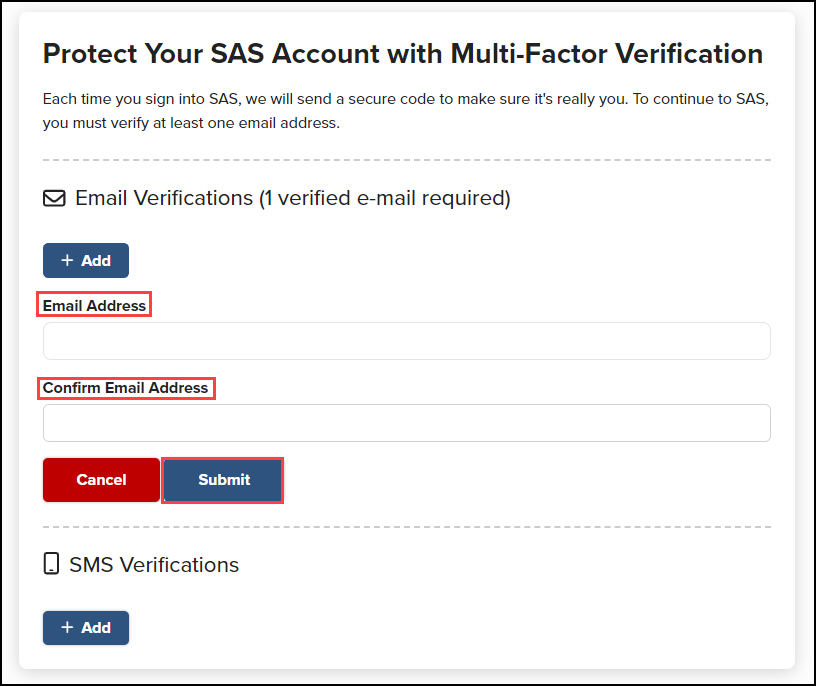
Task: Click the SMS Verifications section heading
Action: tap(153, 564)
